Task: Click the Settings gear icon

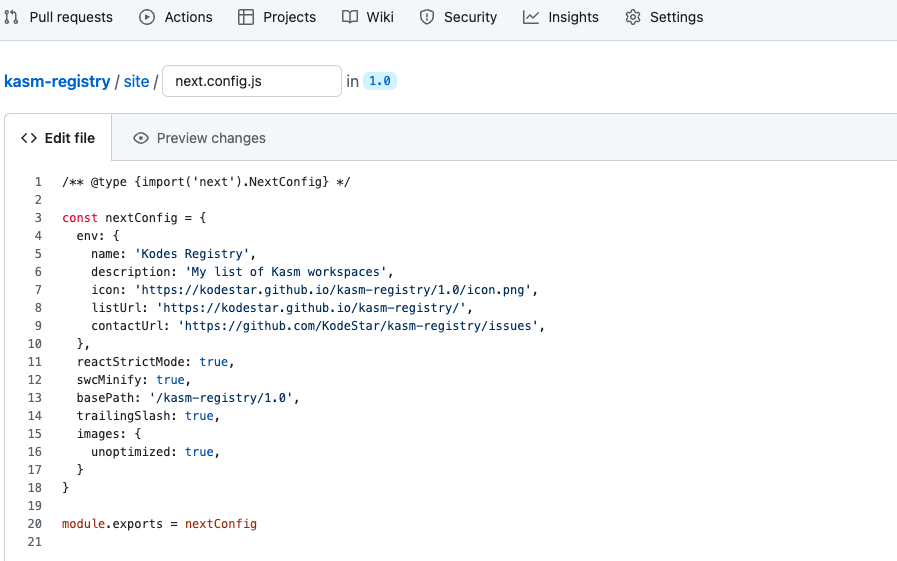Action: (633, 17)
